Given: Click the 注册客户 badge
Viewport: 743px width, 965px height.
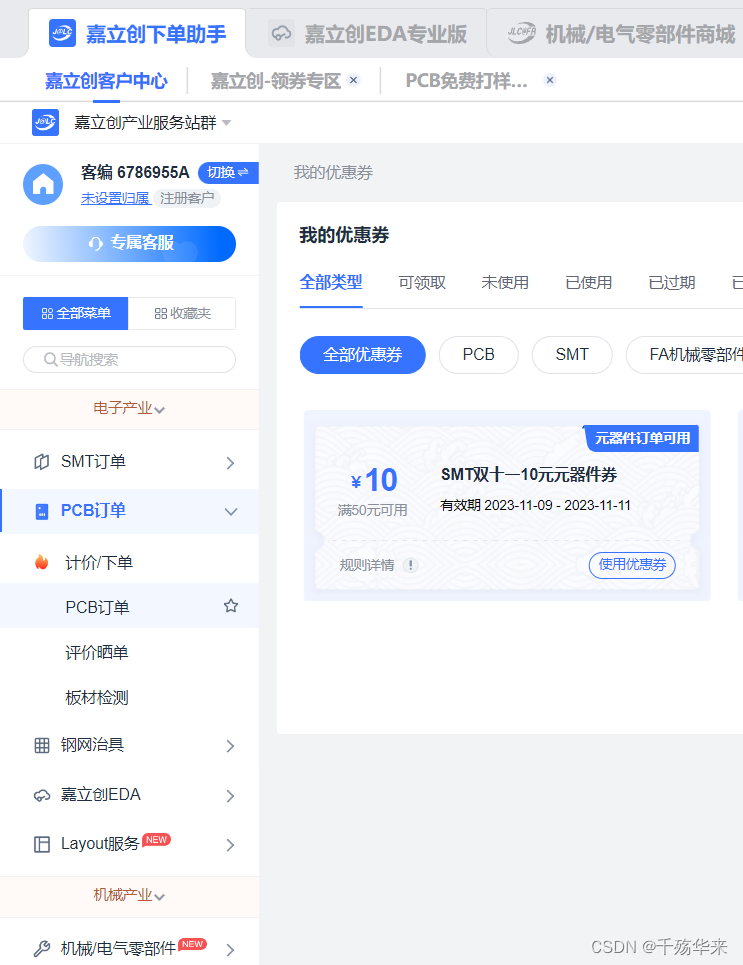Looking at the screenshot, I should point(187,198).
